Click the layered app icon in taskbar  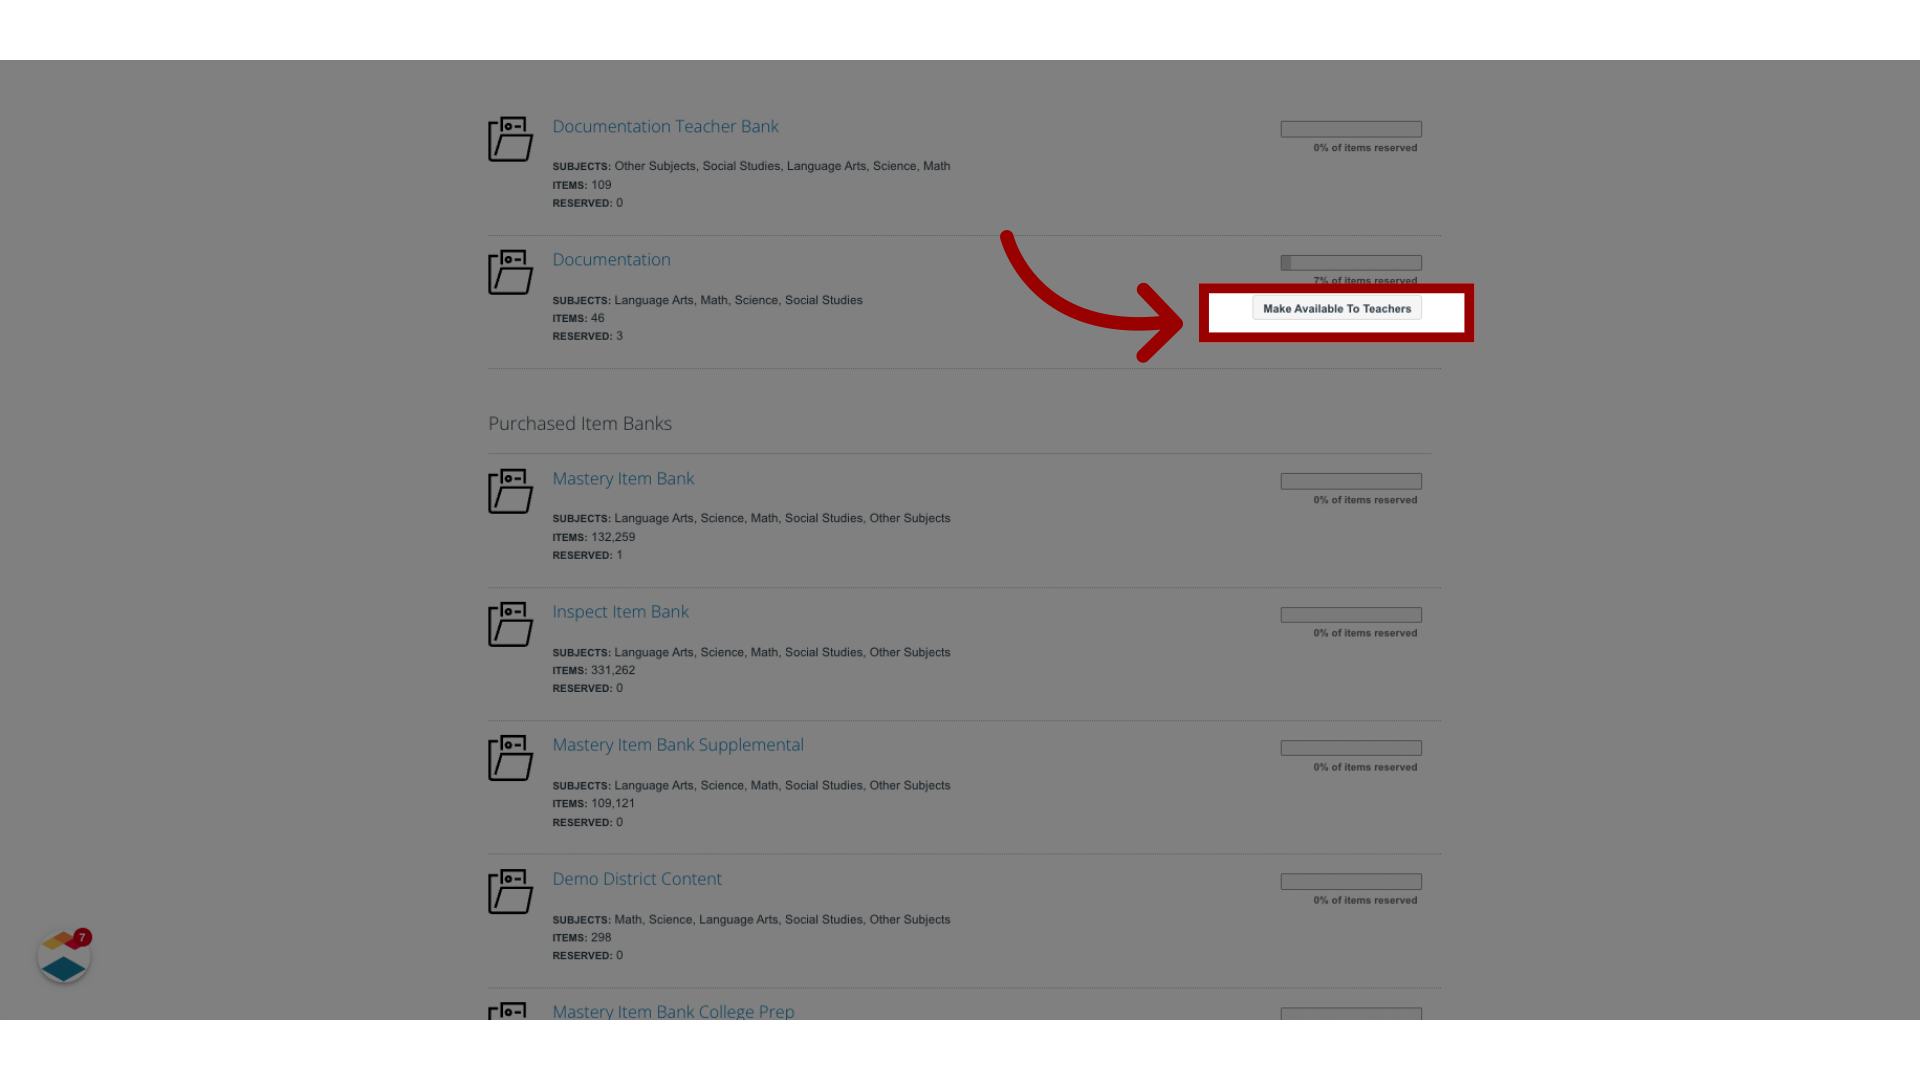coord(63,957)
